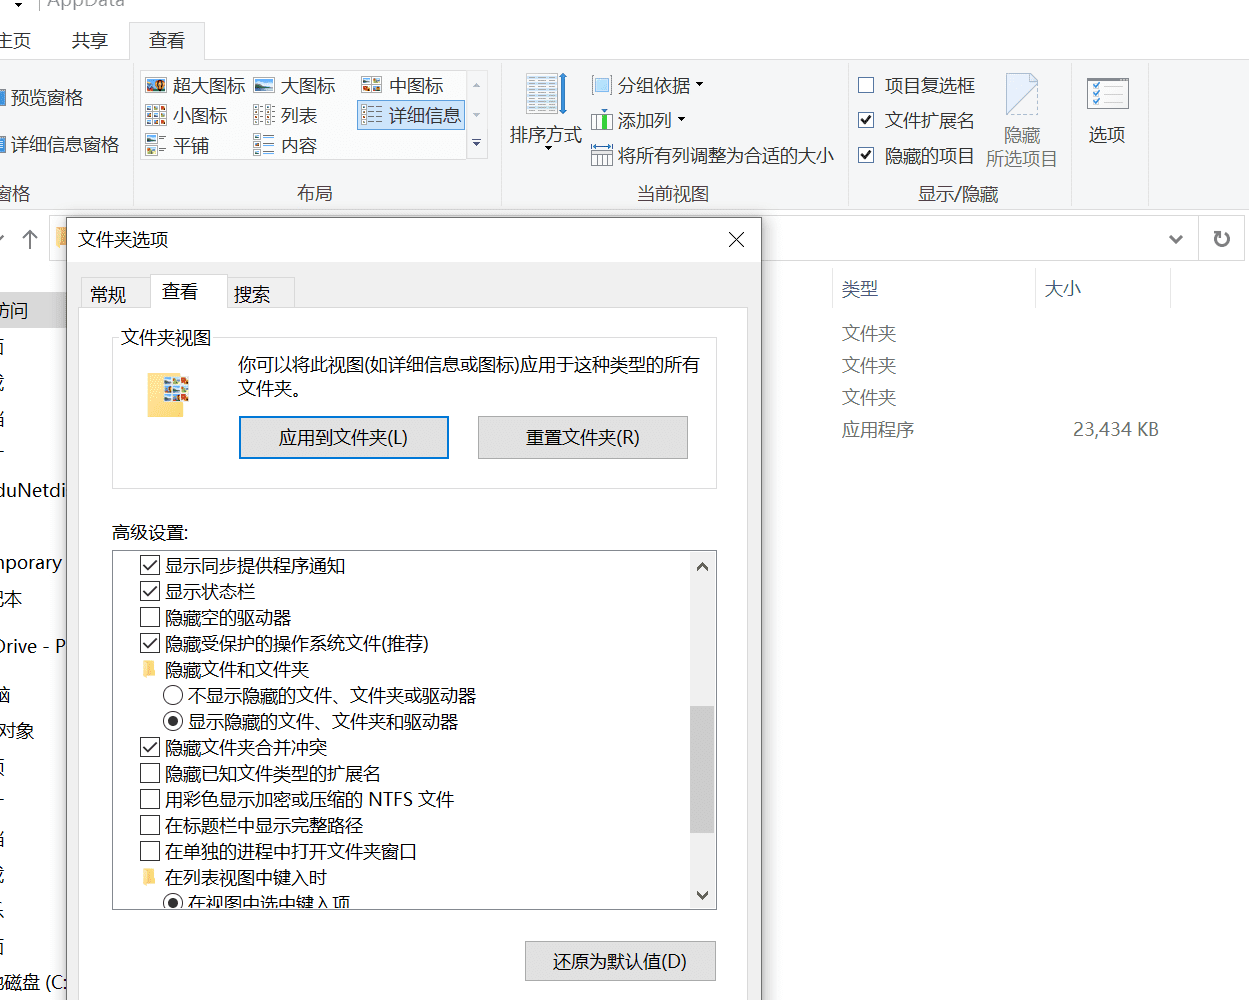Switch to the 搜索 tab
Image resolution: width=1249 pixels, height=1000 pixels.
tap(252, 294)
